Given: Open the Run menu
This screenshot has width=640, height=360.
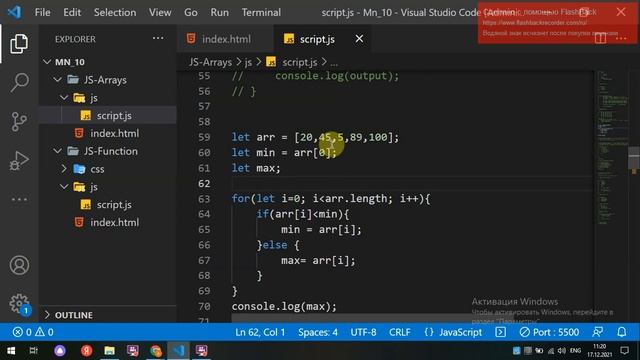Looking at the screenshot, I should [x=220, y=12].
